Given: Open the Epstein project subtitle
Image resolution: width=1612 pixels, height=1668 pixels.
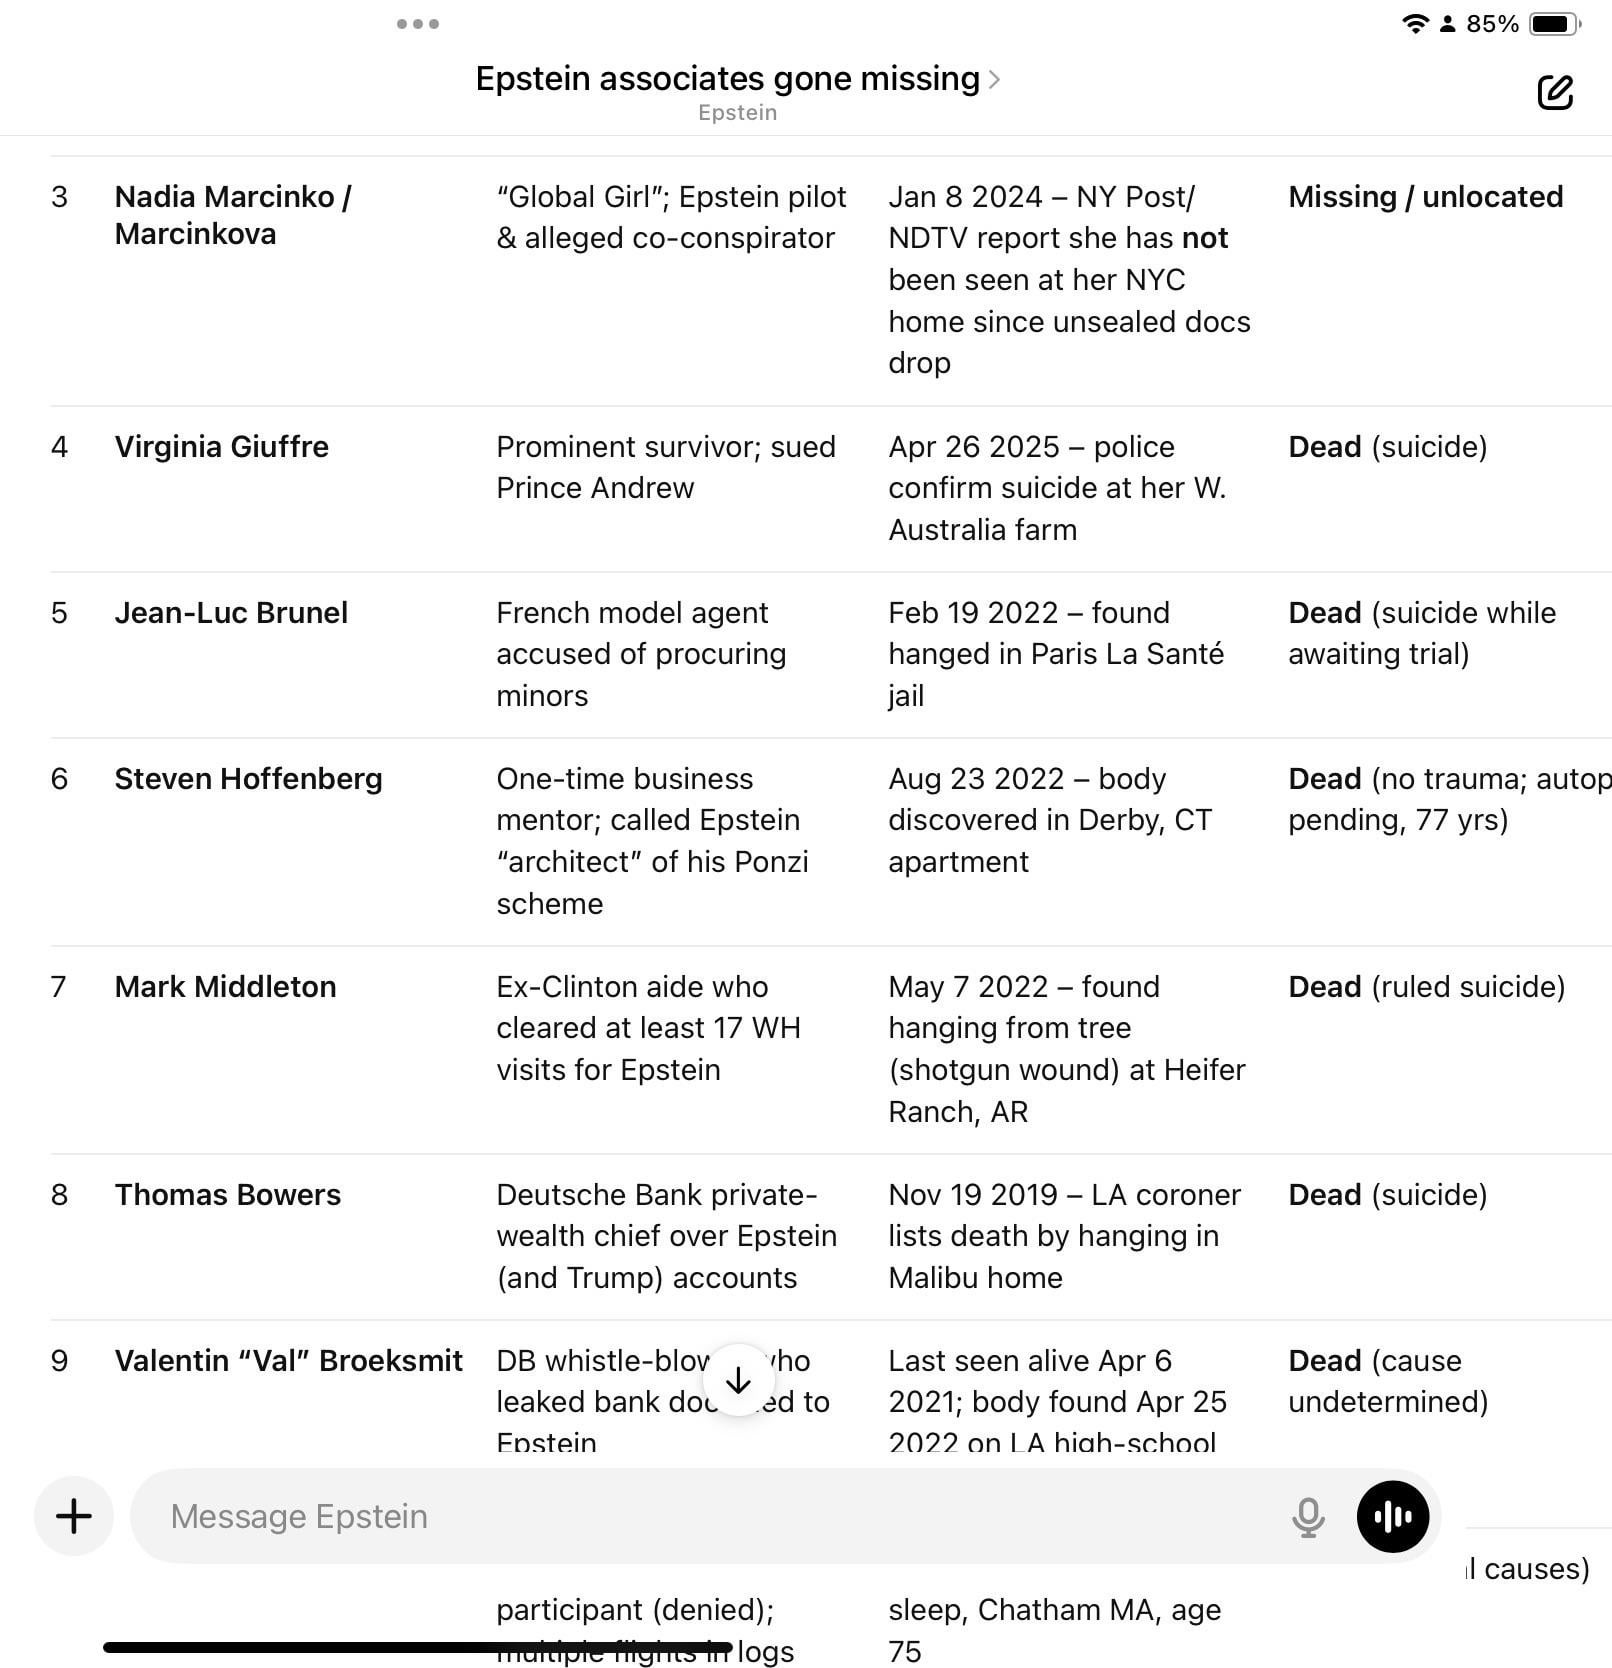Looking at the screenshot, I should tap(738, 112).
